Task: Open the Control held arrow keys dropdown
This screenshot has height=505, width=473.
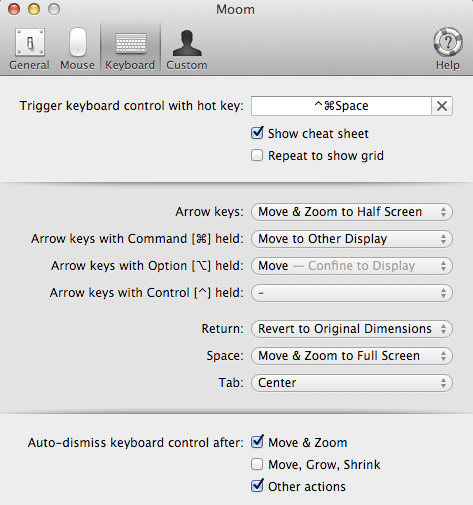Action: click(x=352, y=293)
